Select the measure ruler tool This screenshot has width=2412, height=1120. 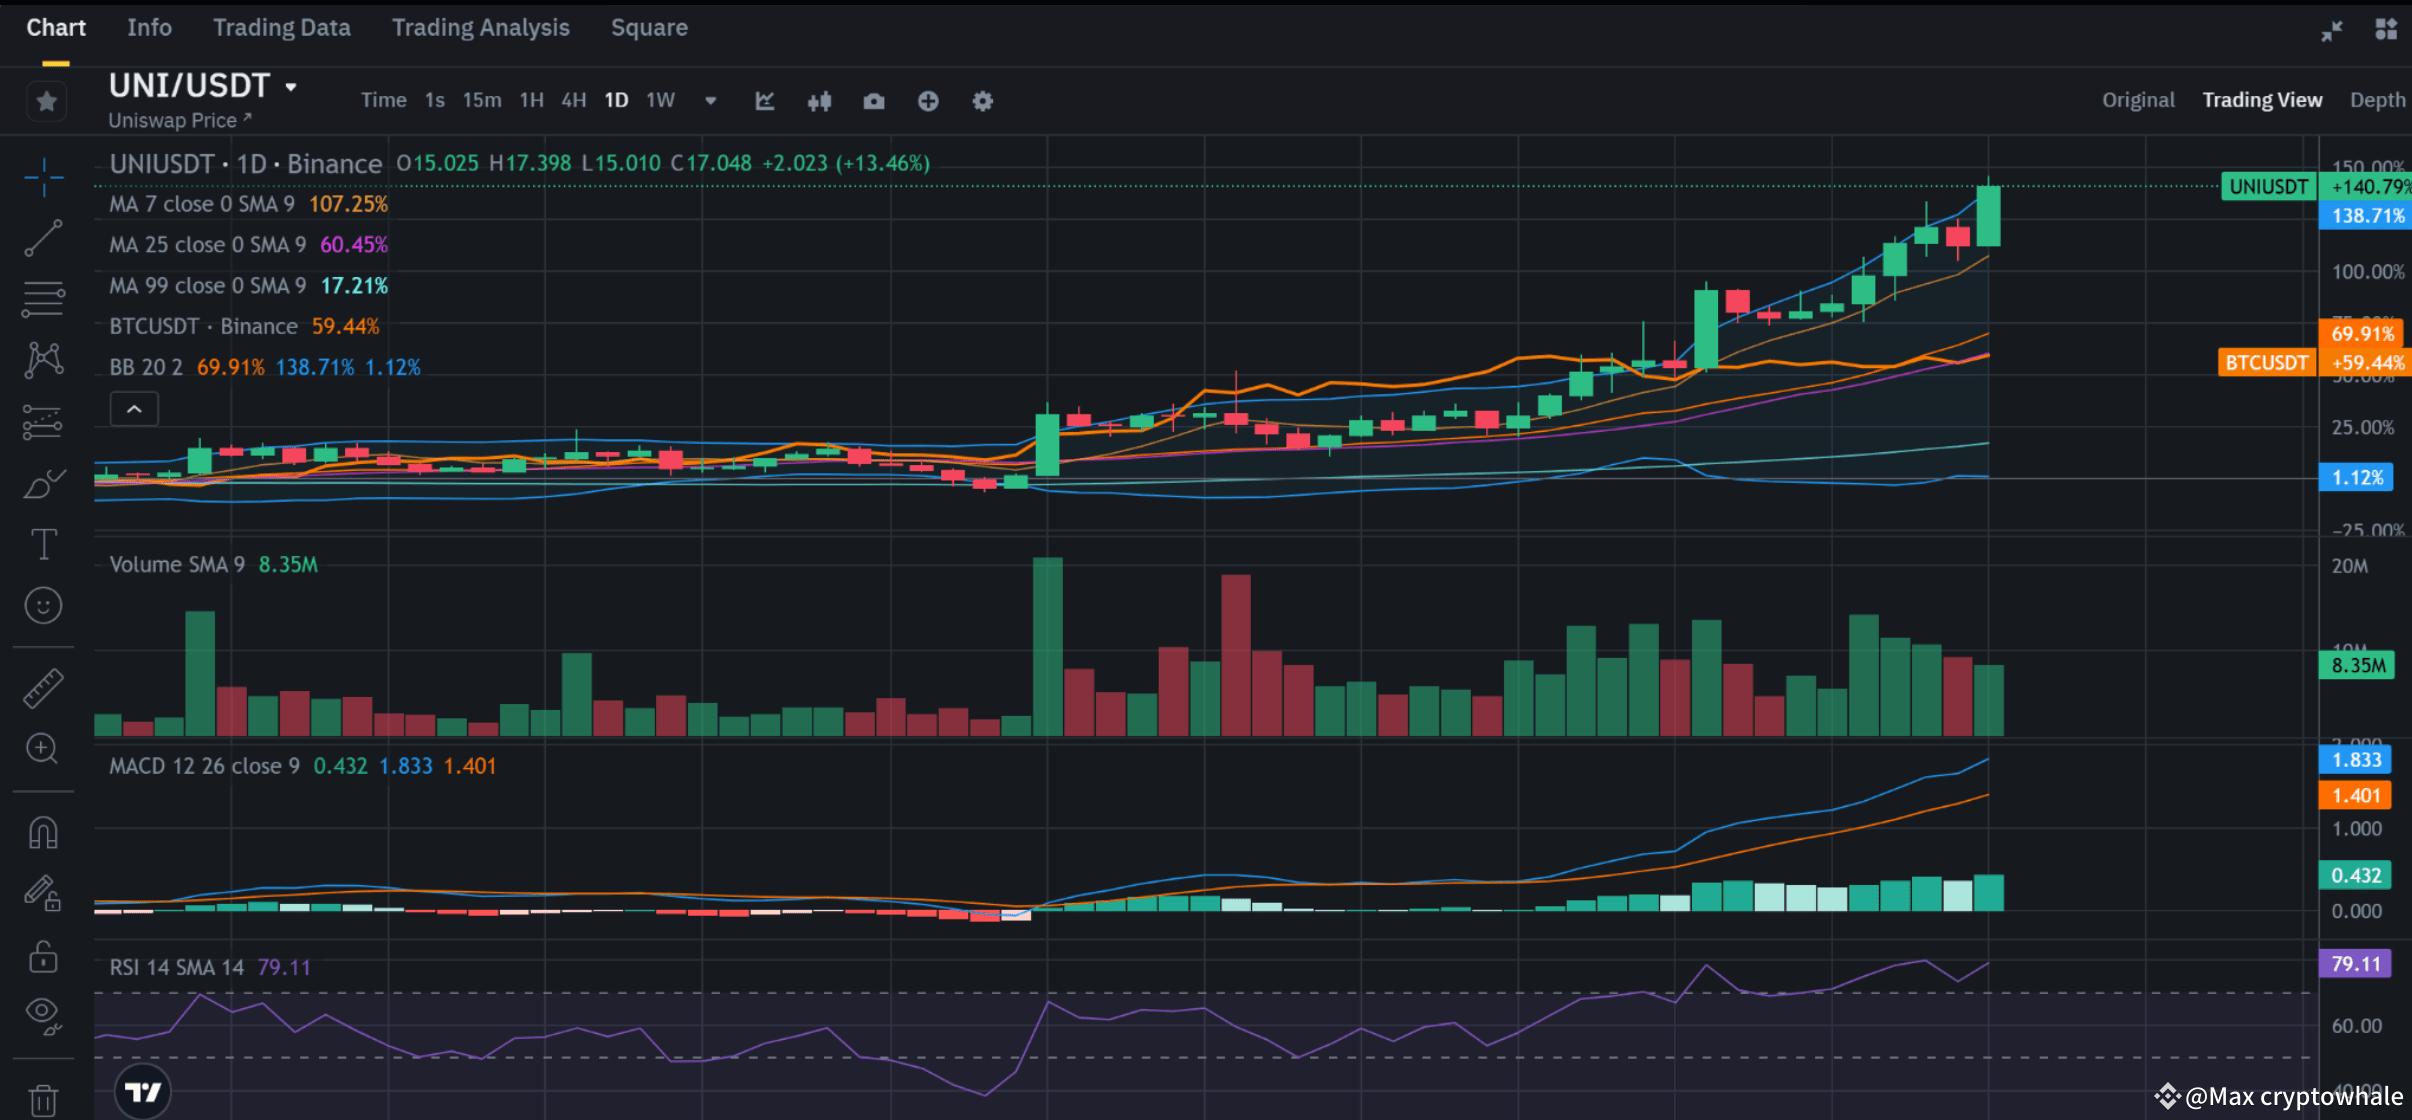(x=44, y=687)
